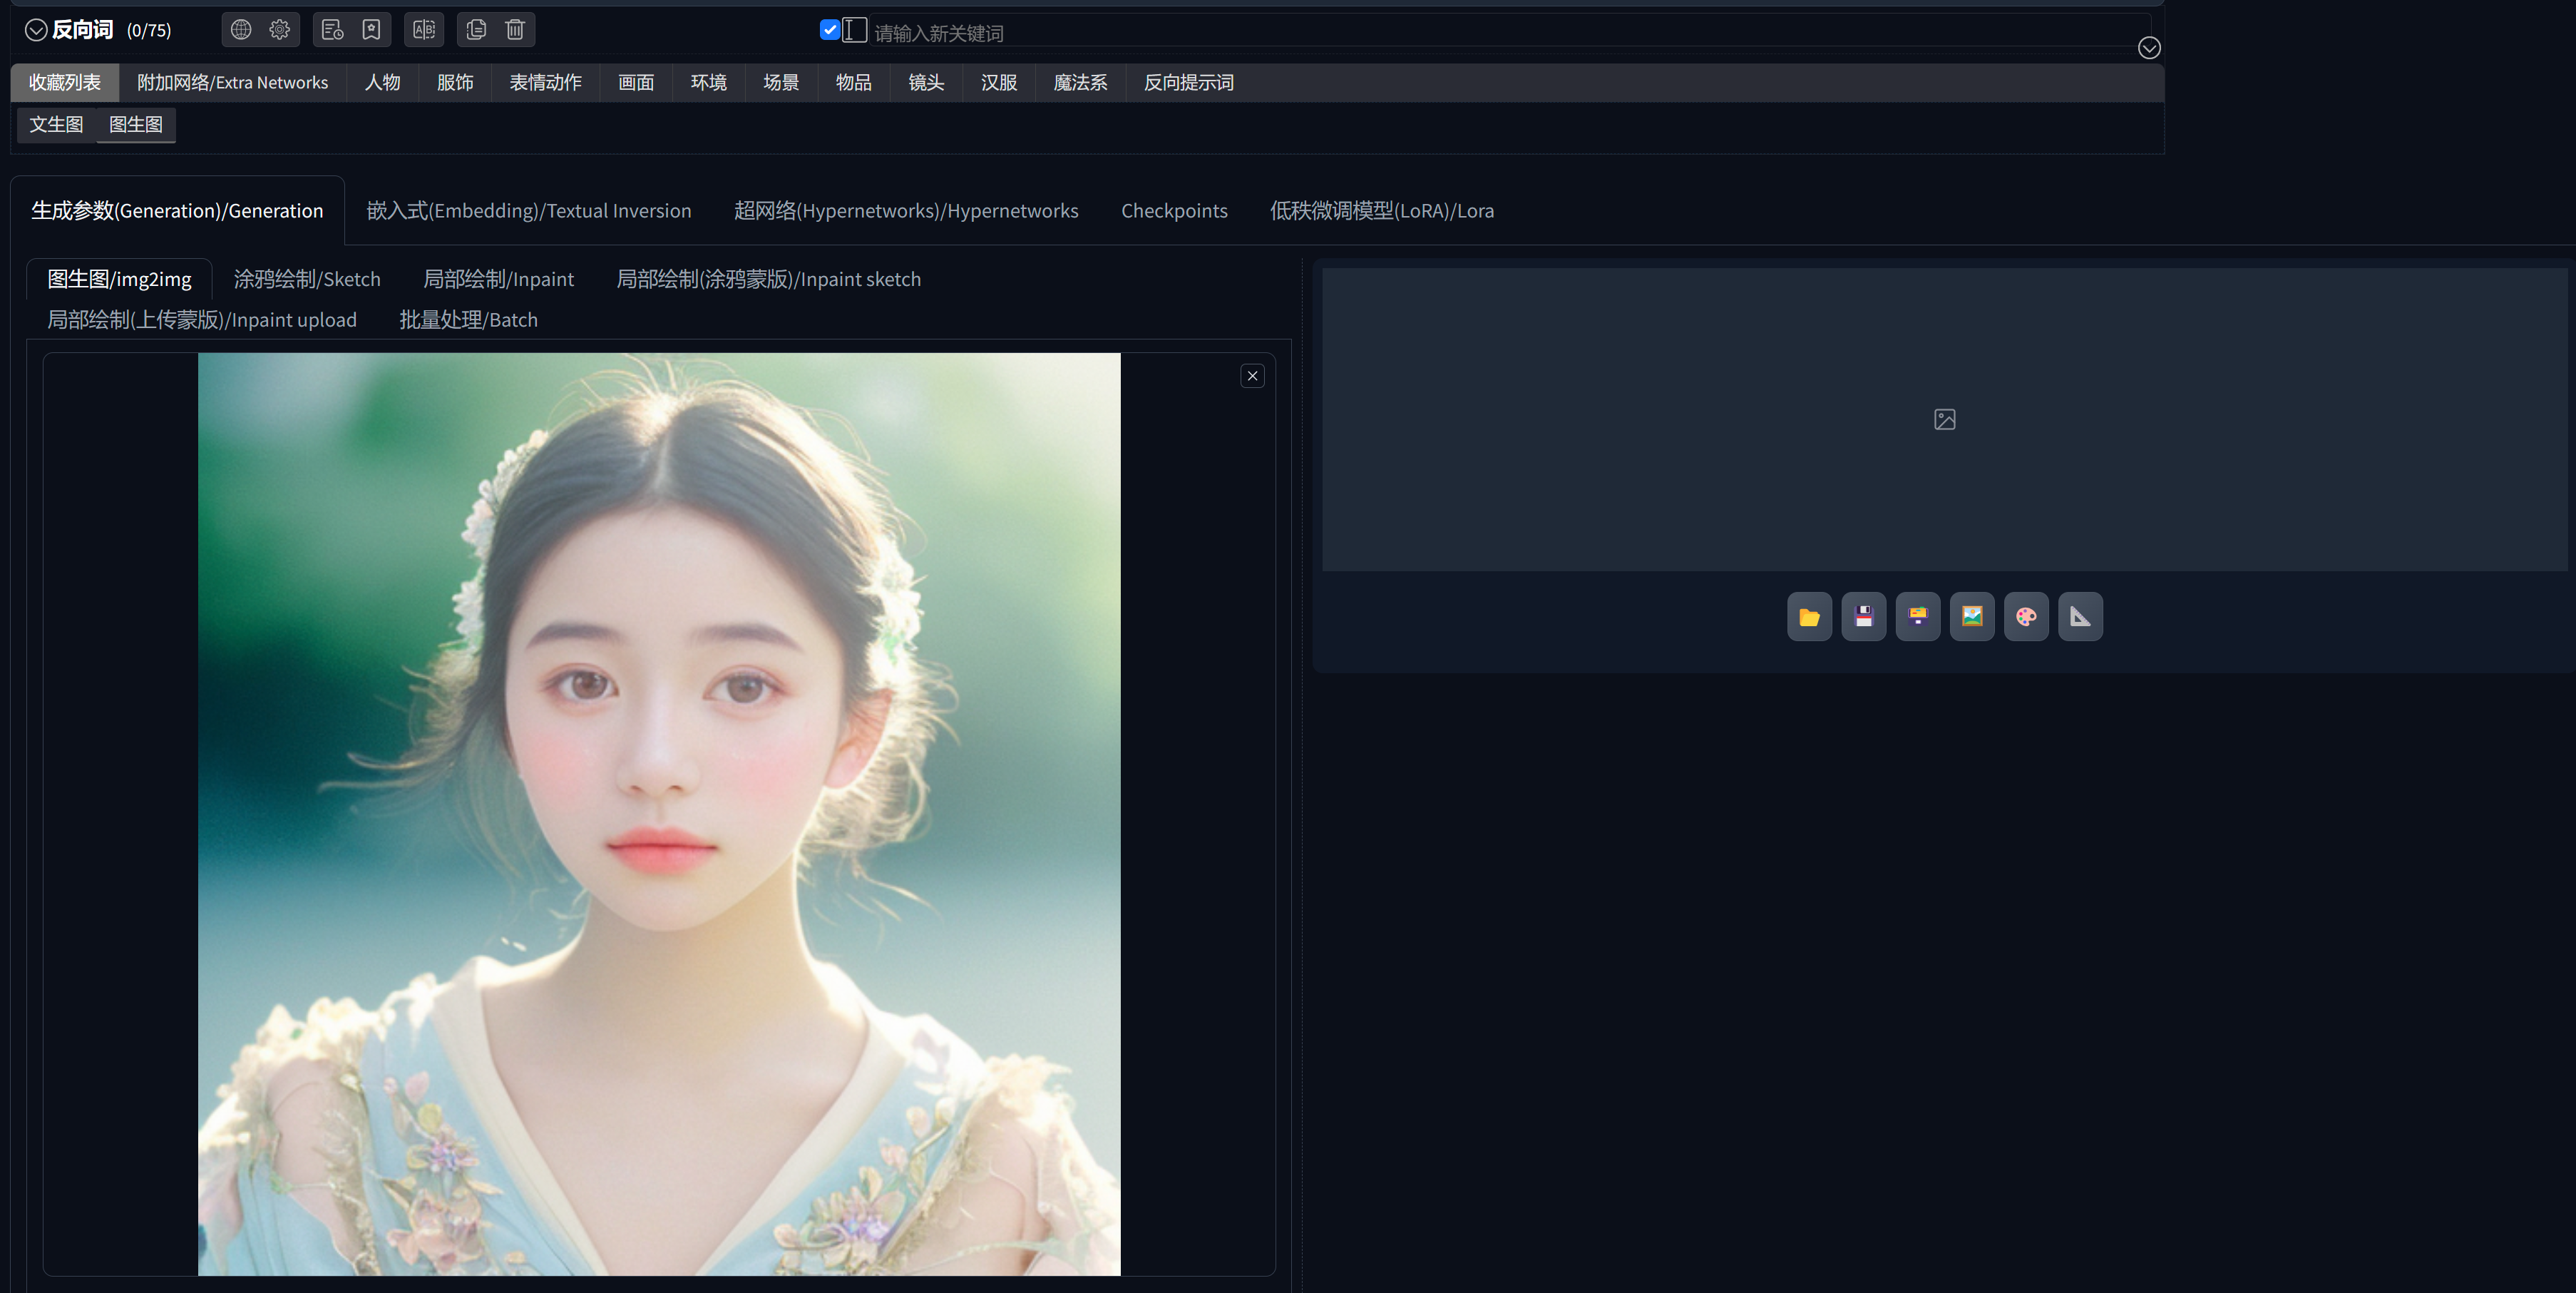Delete negative prompts with trash icon
The width and height of the screenshot is (2576, 1293).
pyautogui.click(x=515, y=30)
